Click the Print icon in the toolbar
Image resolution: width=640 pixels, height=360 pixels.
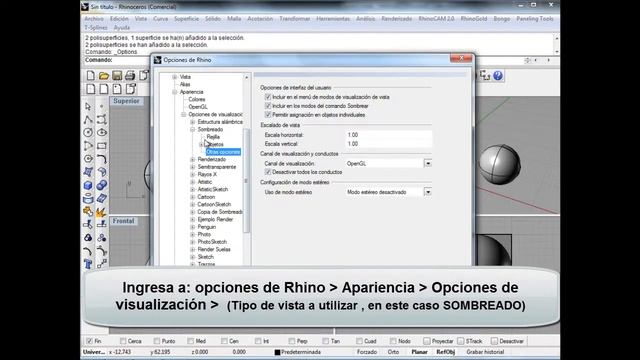(x=130, y=76)
